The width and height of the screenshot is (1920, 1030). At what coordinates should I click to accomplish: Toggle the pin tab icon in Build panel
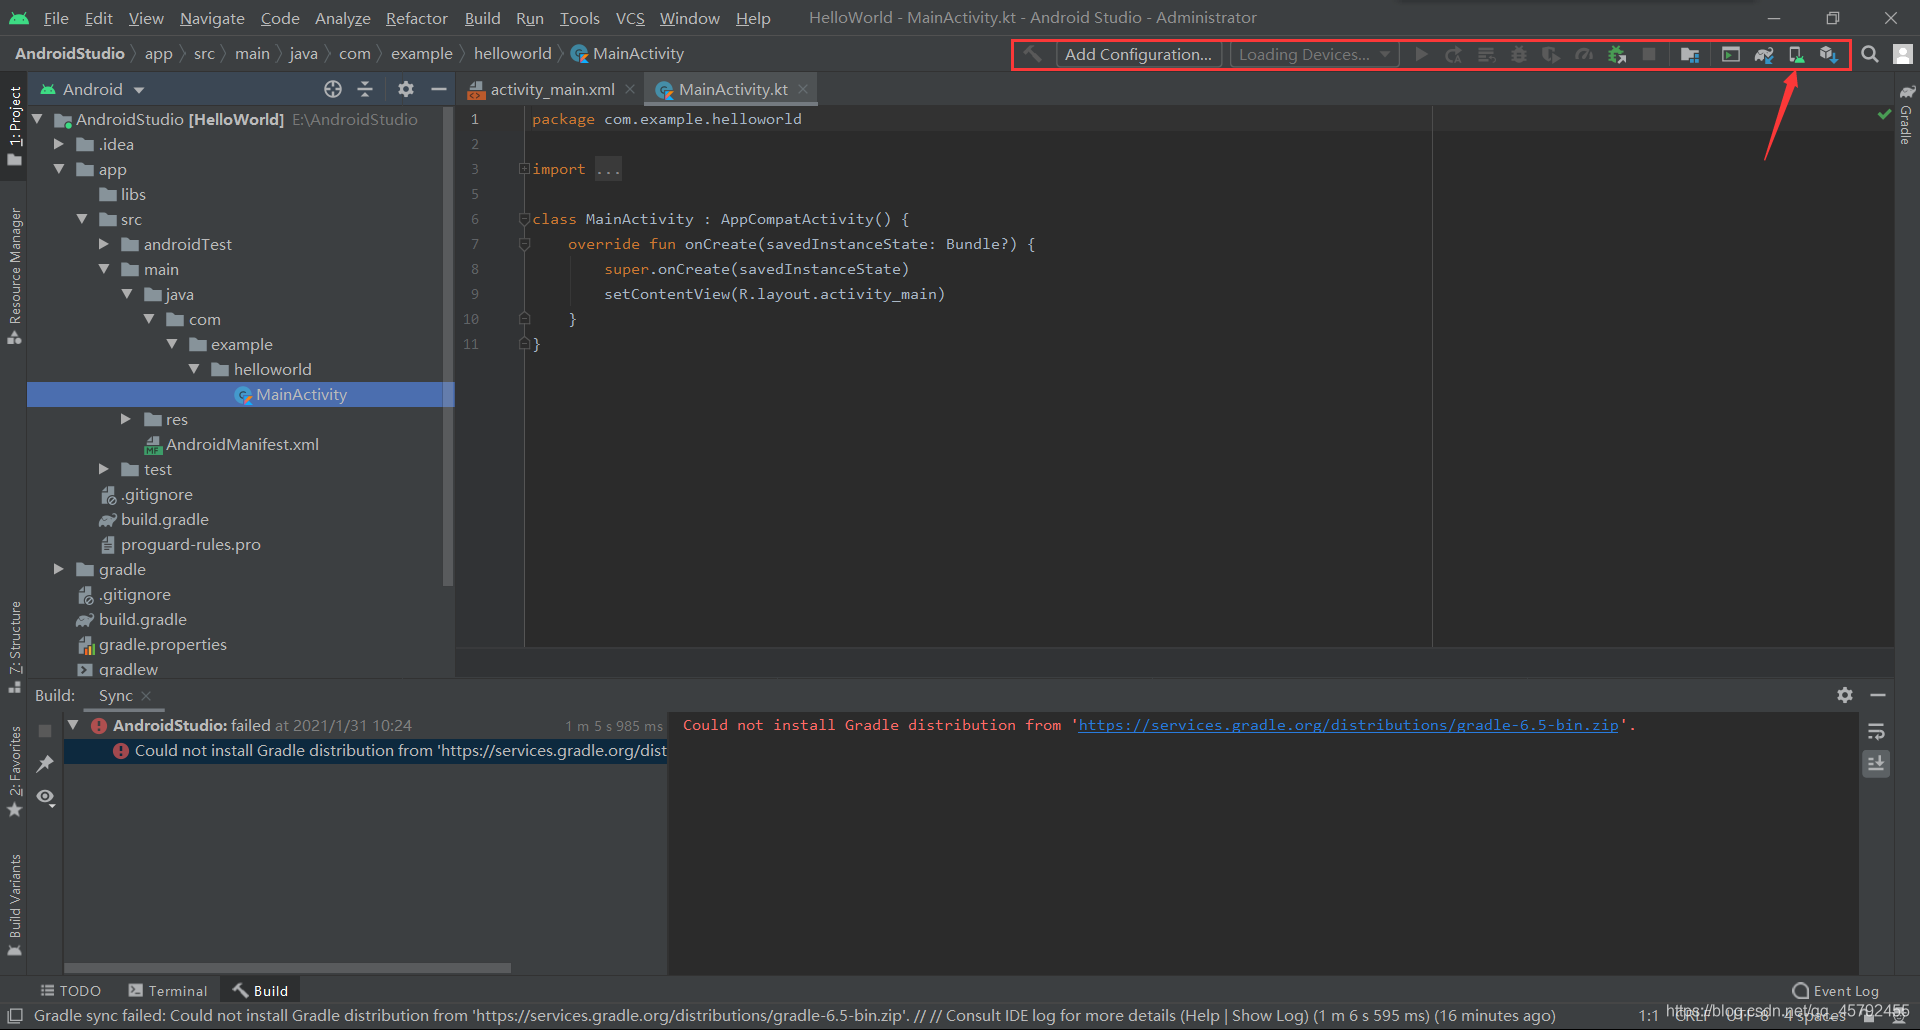click(45, 764)
